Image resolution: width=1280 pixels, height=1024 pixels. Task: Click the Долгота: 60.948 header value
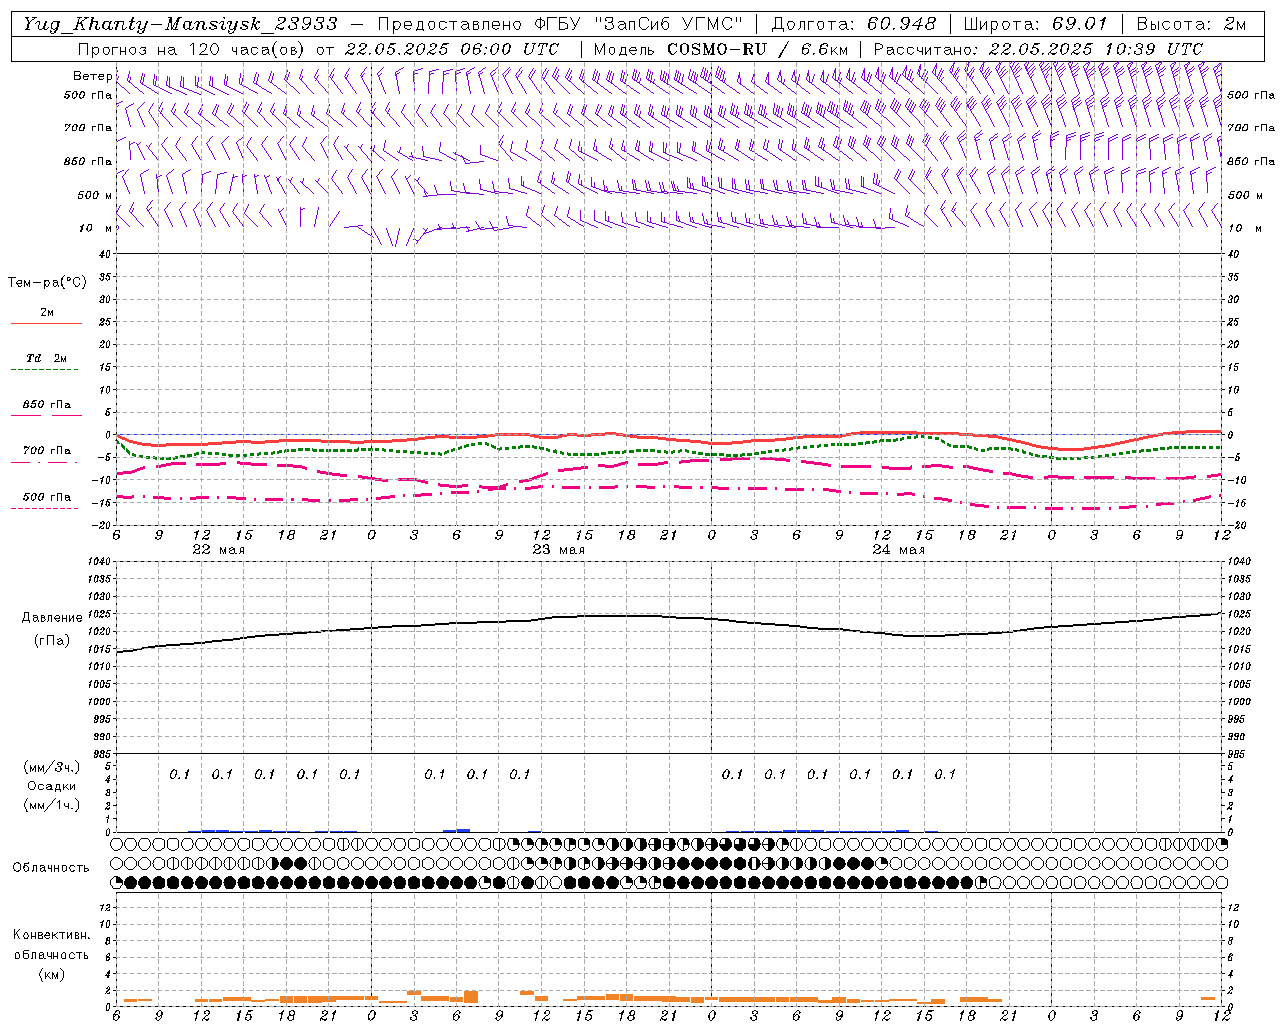[854, 24]
